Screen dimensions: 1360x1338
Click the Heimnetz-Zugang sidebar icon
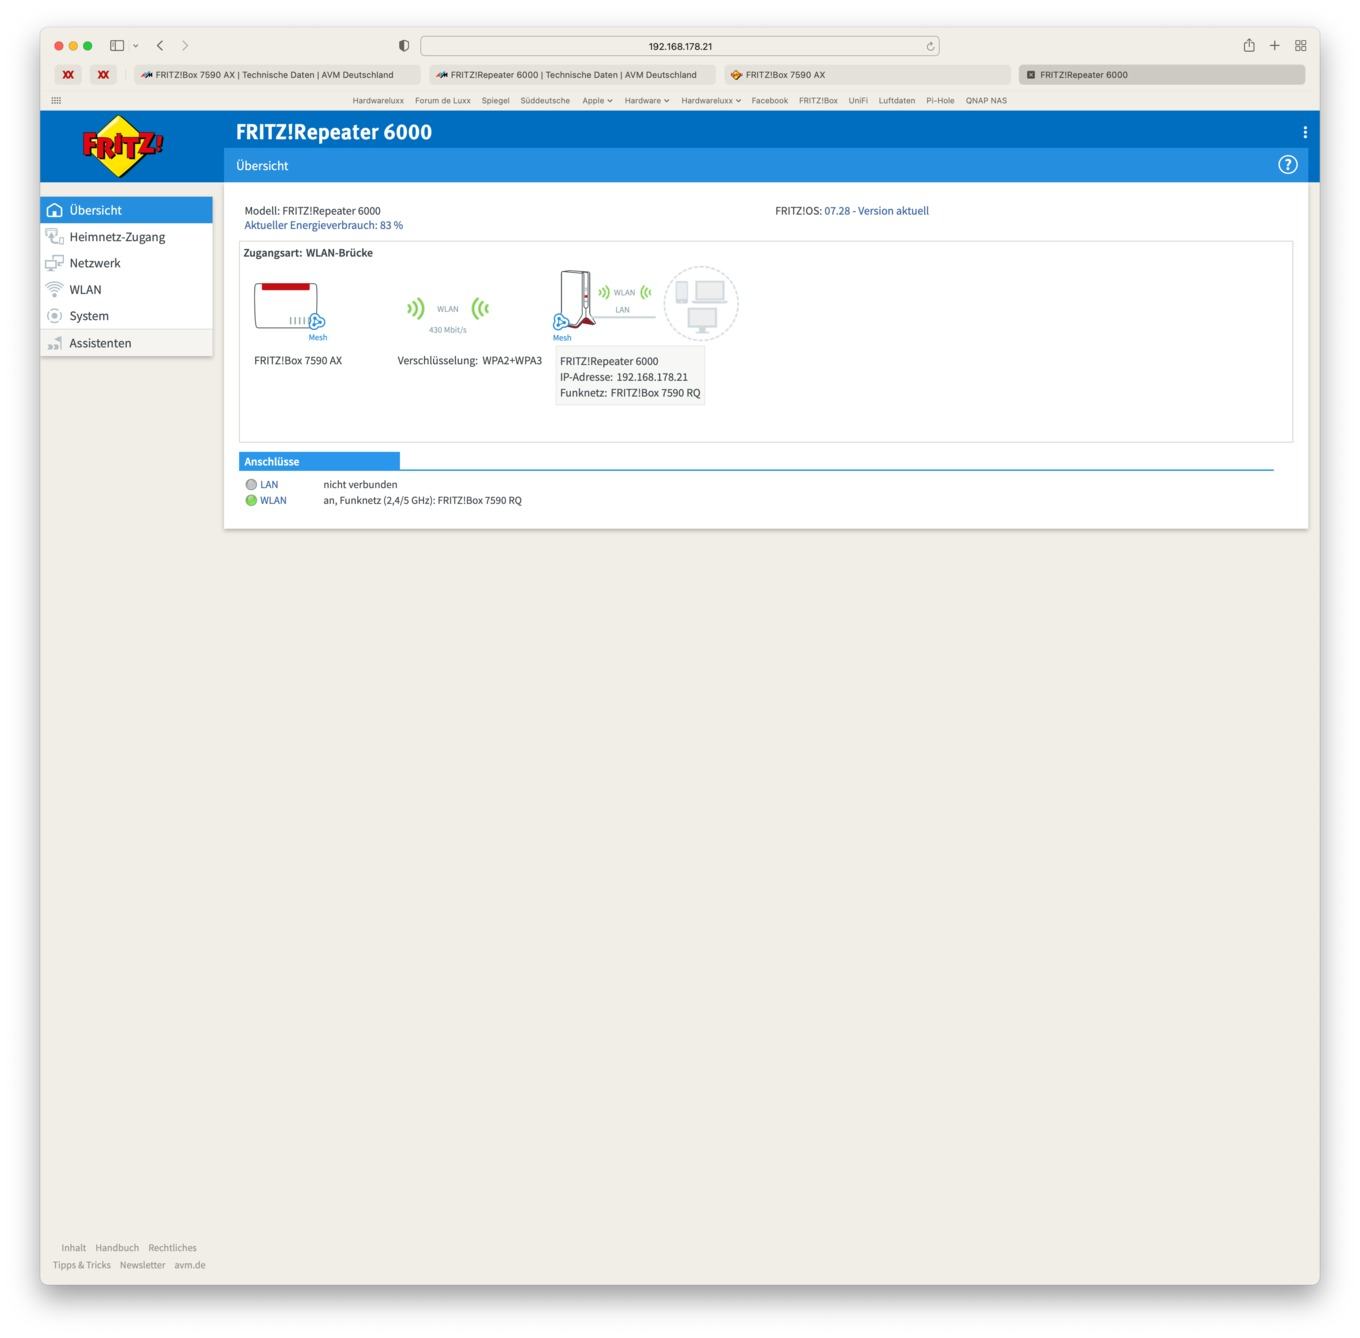(x=55, y=237)
